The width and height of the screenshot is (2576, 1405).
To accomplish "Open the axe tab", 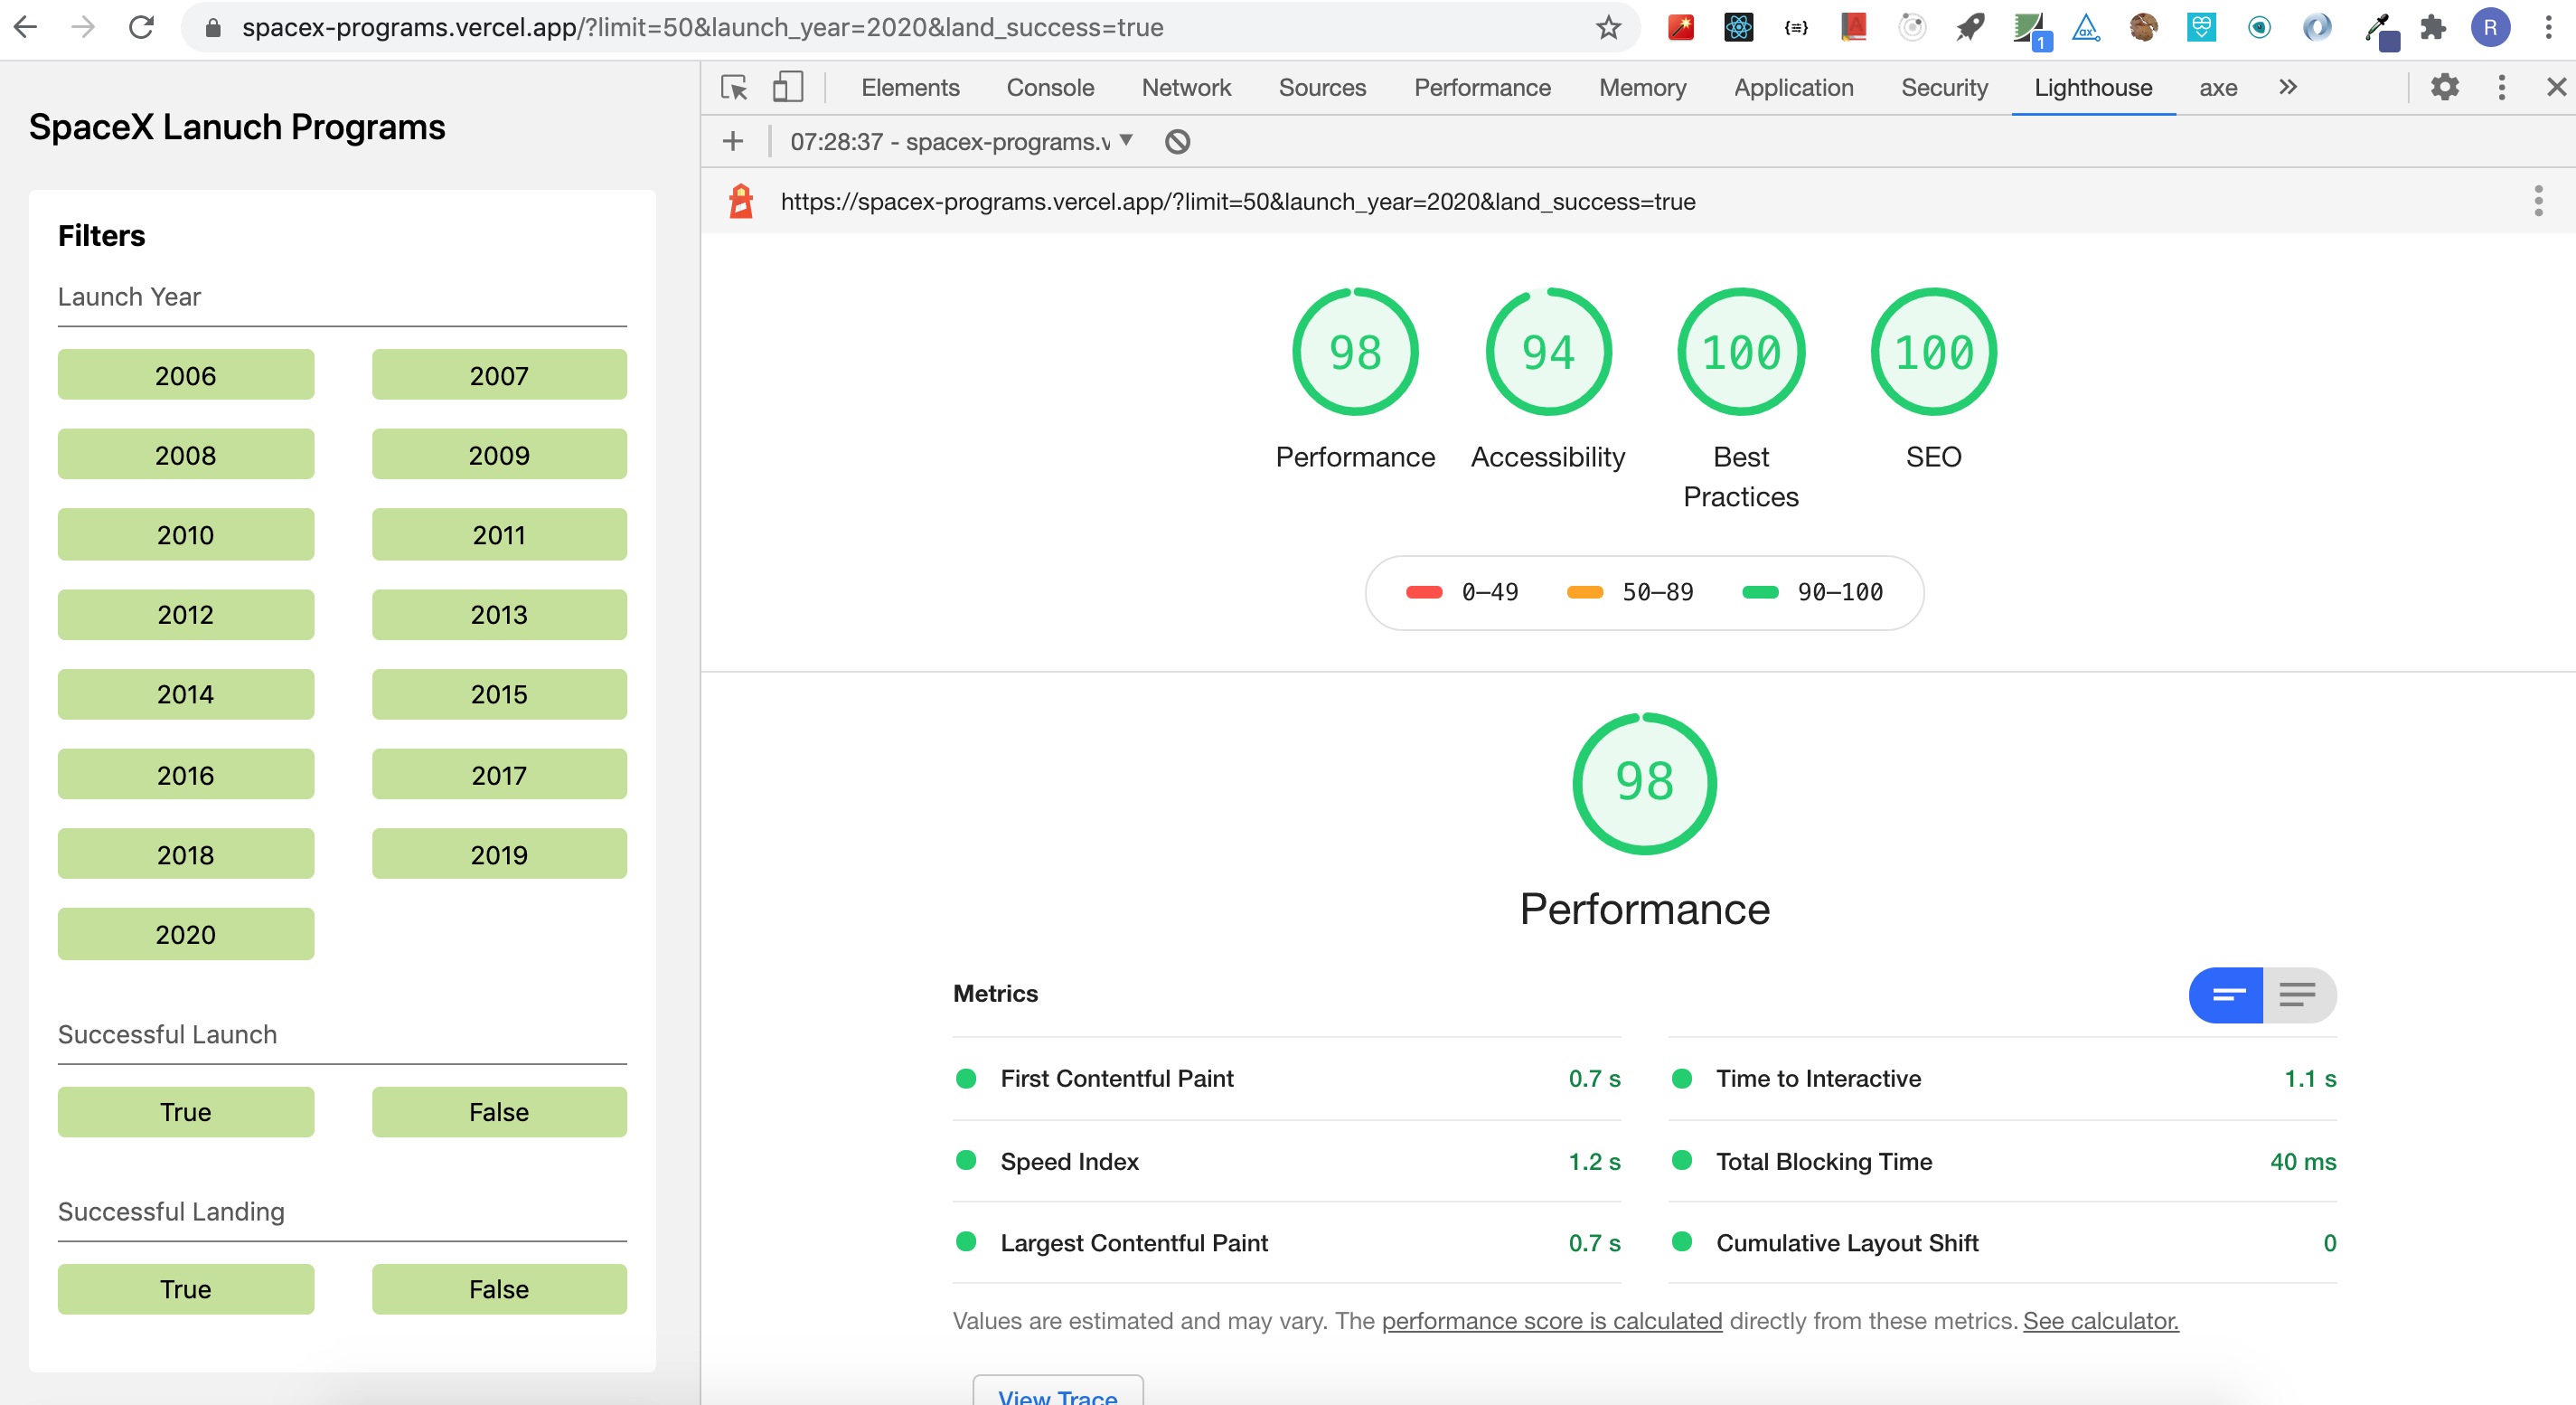I will [2217, 88].
